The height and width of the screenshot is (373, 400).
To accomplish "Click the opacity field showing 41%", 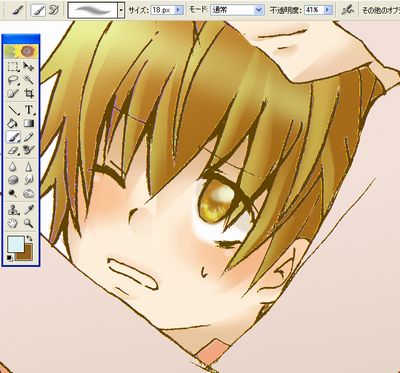I will (x=314, y=10).
